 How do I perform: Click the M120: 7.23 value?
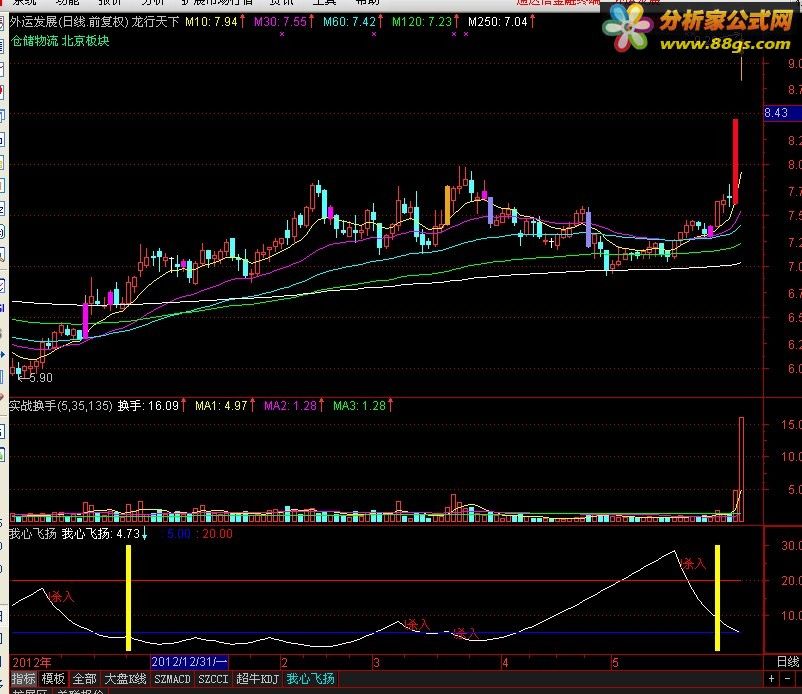pos(422,22)
